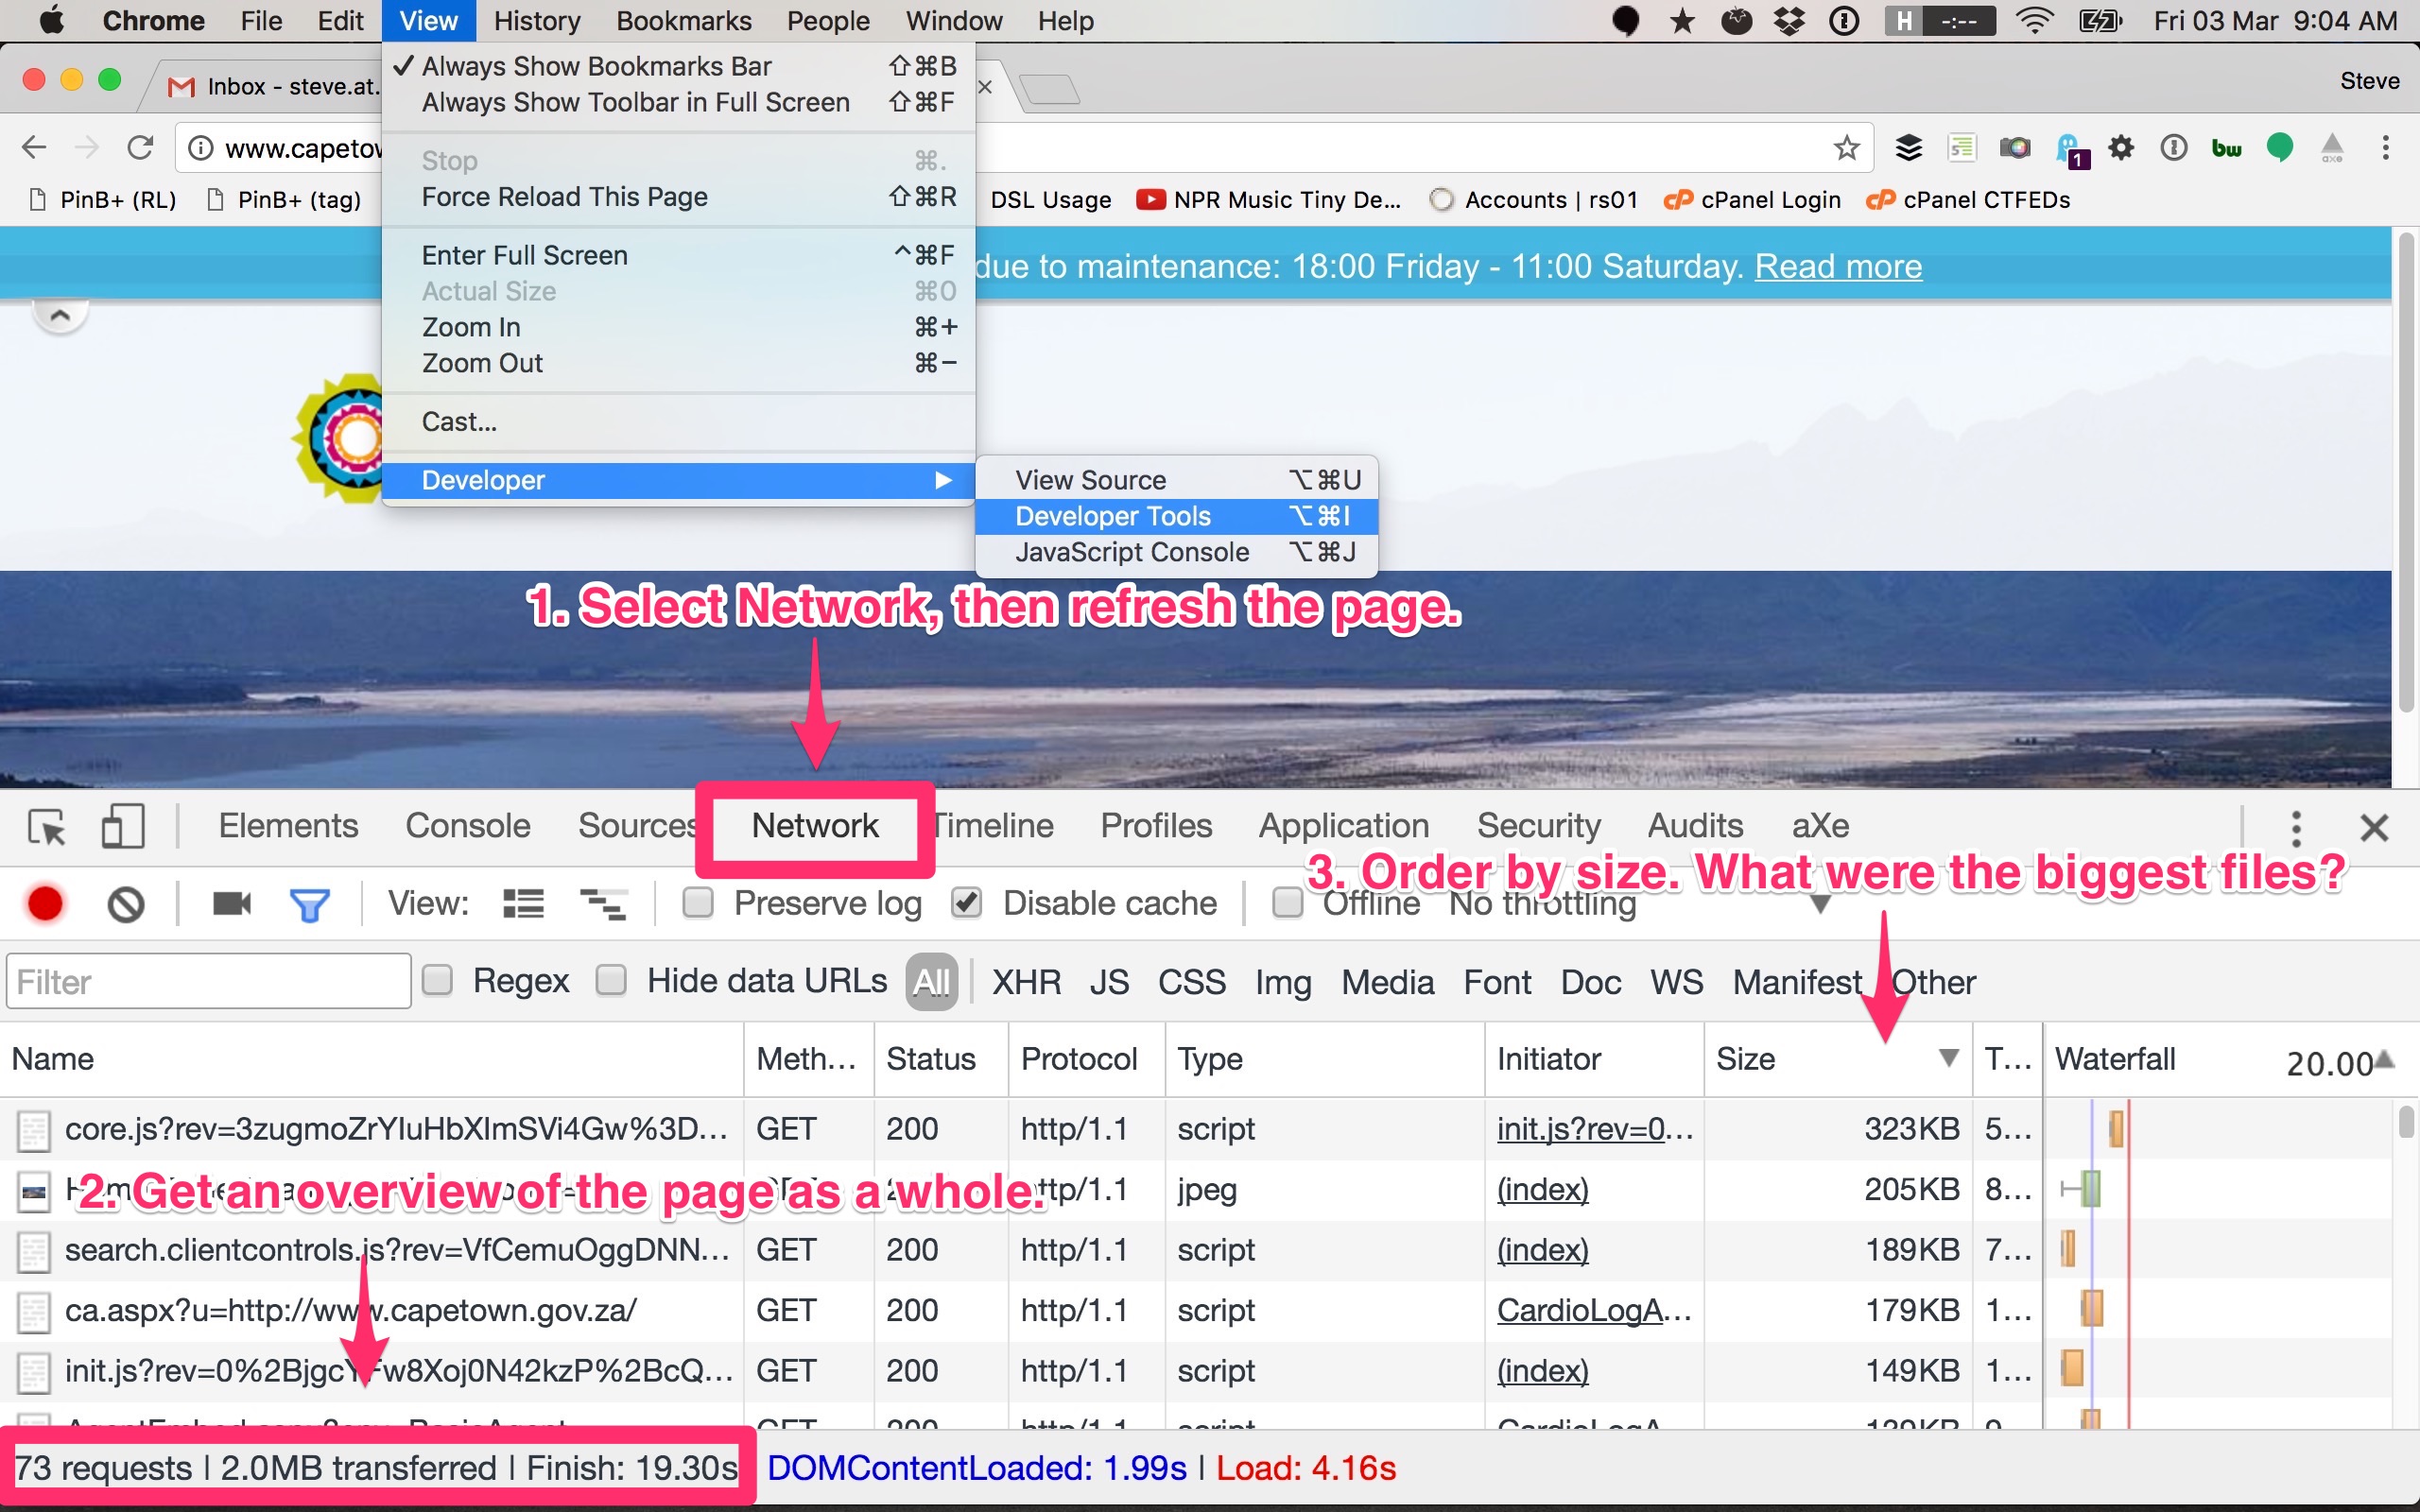Click the network Filter text field

pyautogui.click(x=208, y=982)
